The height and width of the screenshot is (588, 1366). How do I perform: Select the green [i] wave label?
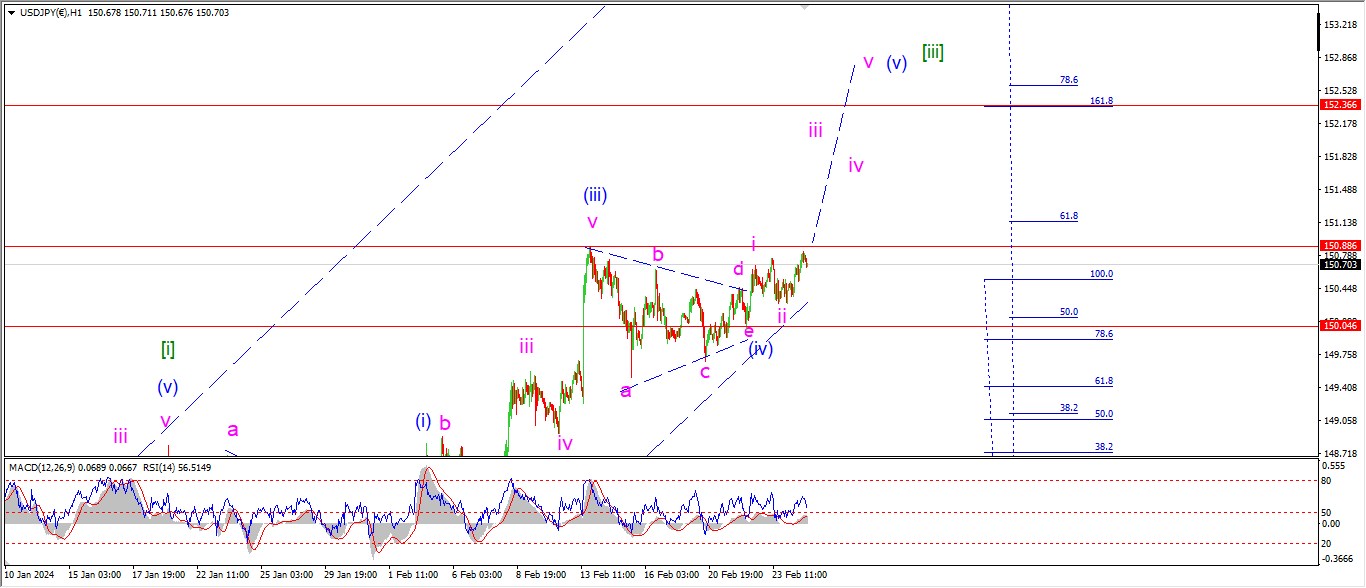point(168,349)
